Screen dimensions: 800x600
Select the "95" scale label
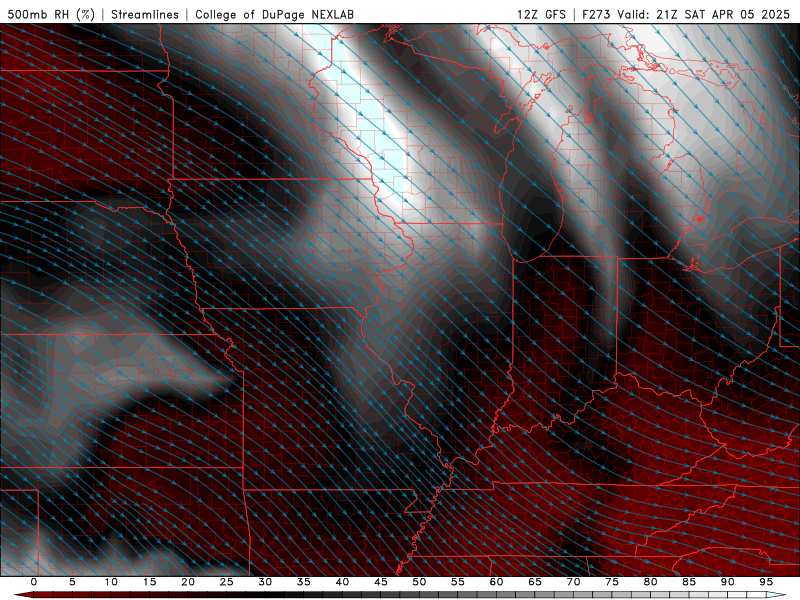[x=766, y=582]
